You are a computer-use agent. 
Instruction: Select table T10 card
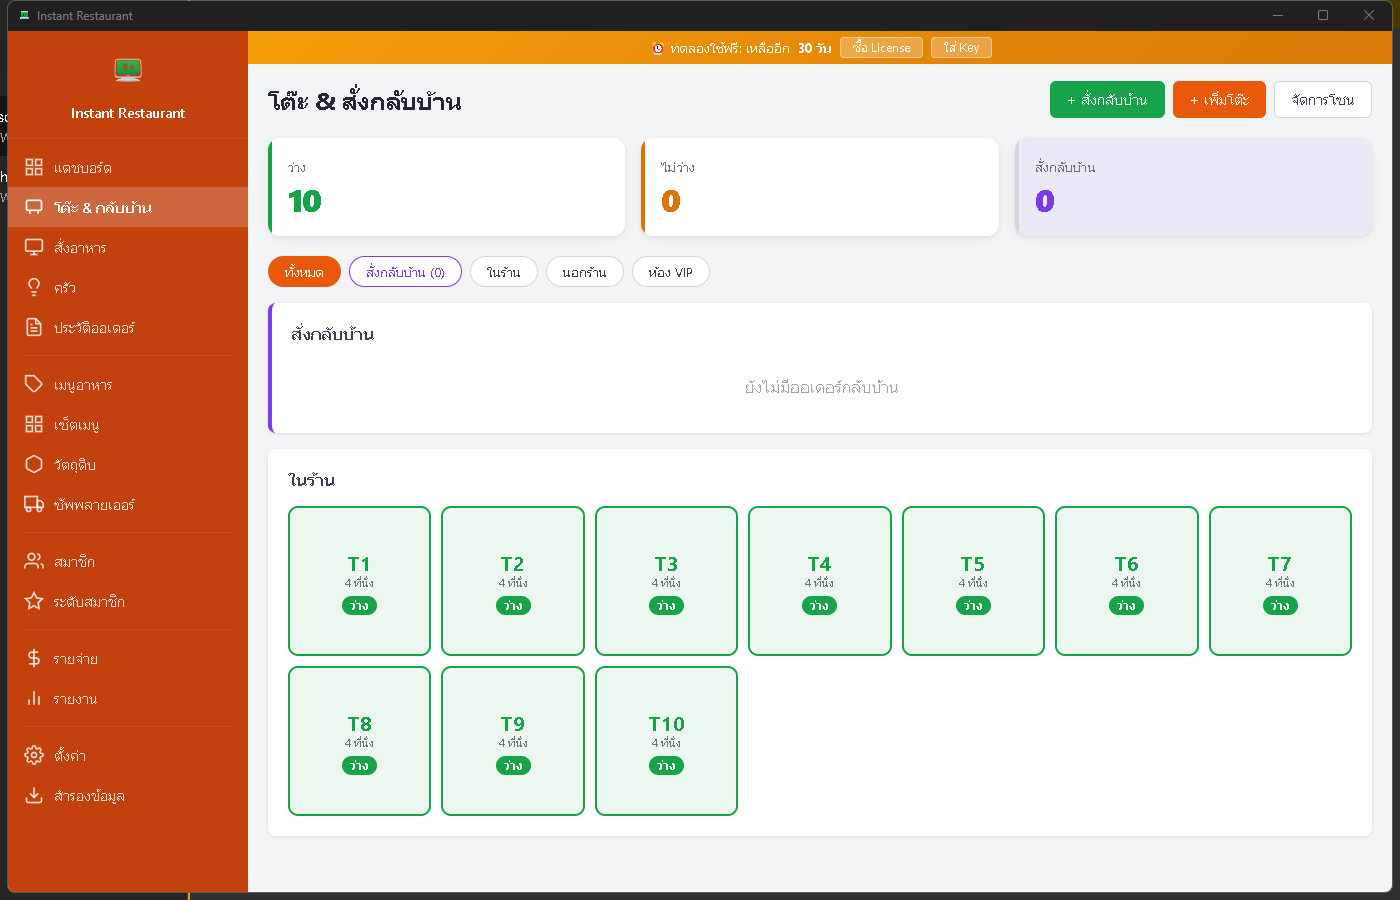pos(666,741)
